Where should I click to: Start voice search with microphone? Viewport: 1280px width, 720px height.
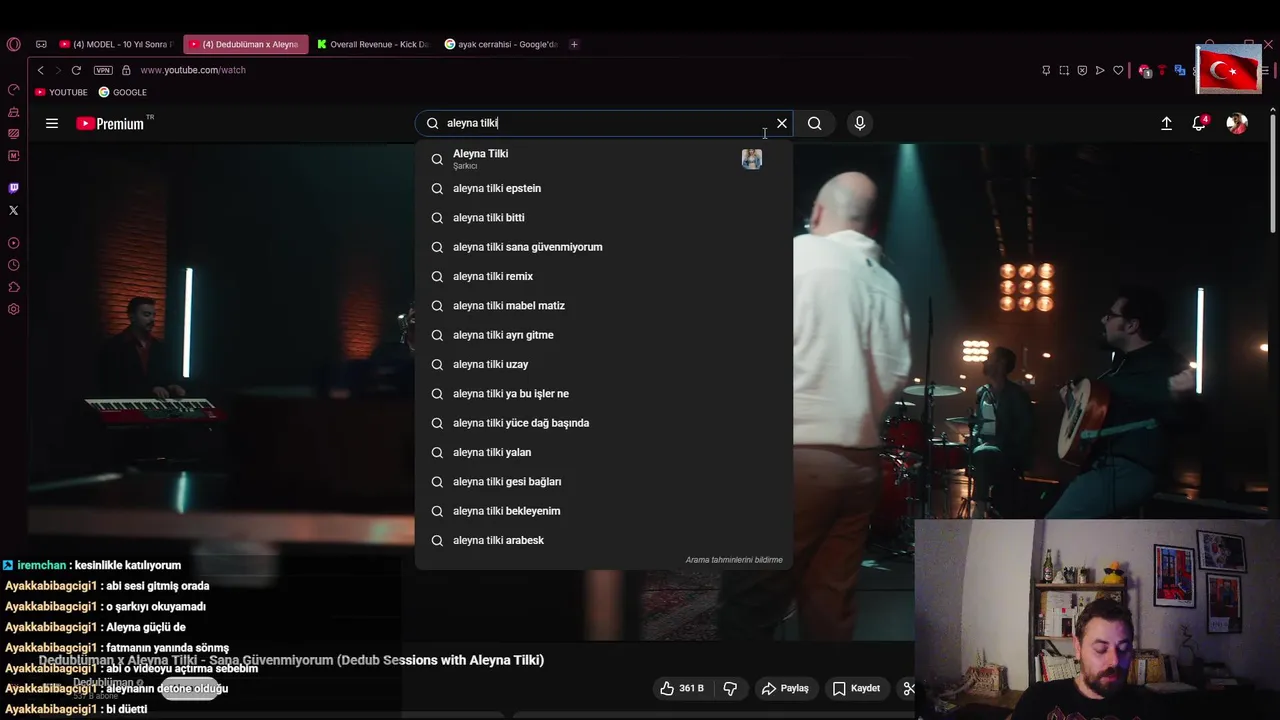(860, 123)
